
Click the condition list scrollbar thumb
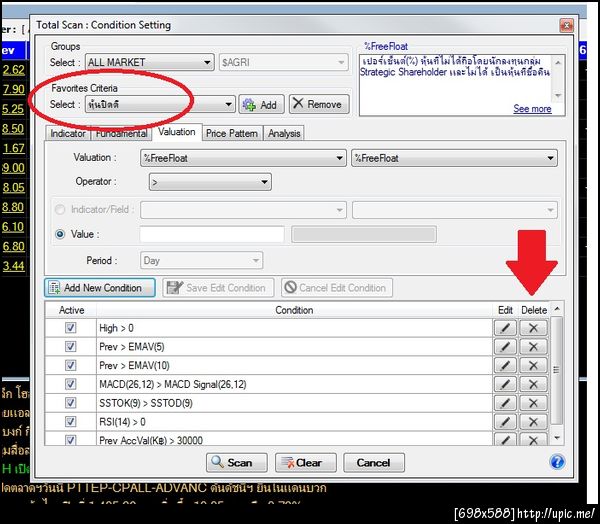tap(556, 370)
